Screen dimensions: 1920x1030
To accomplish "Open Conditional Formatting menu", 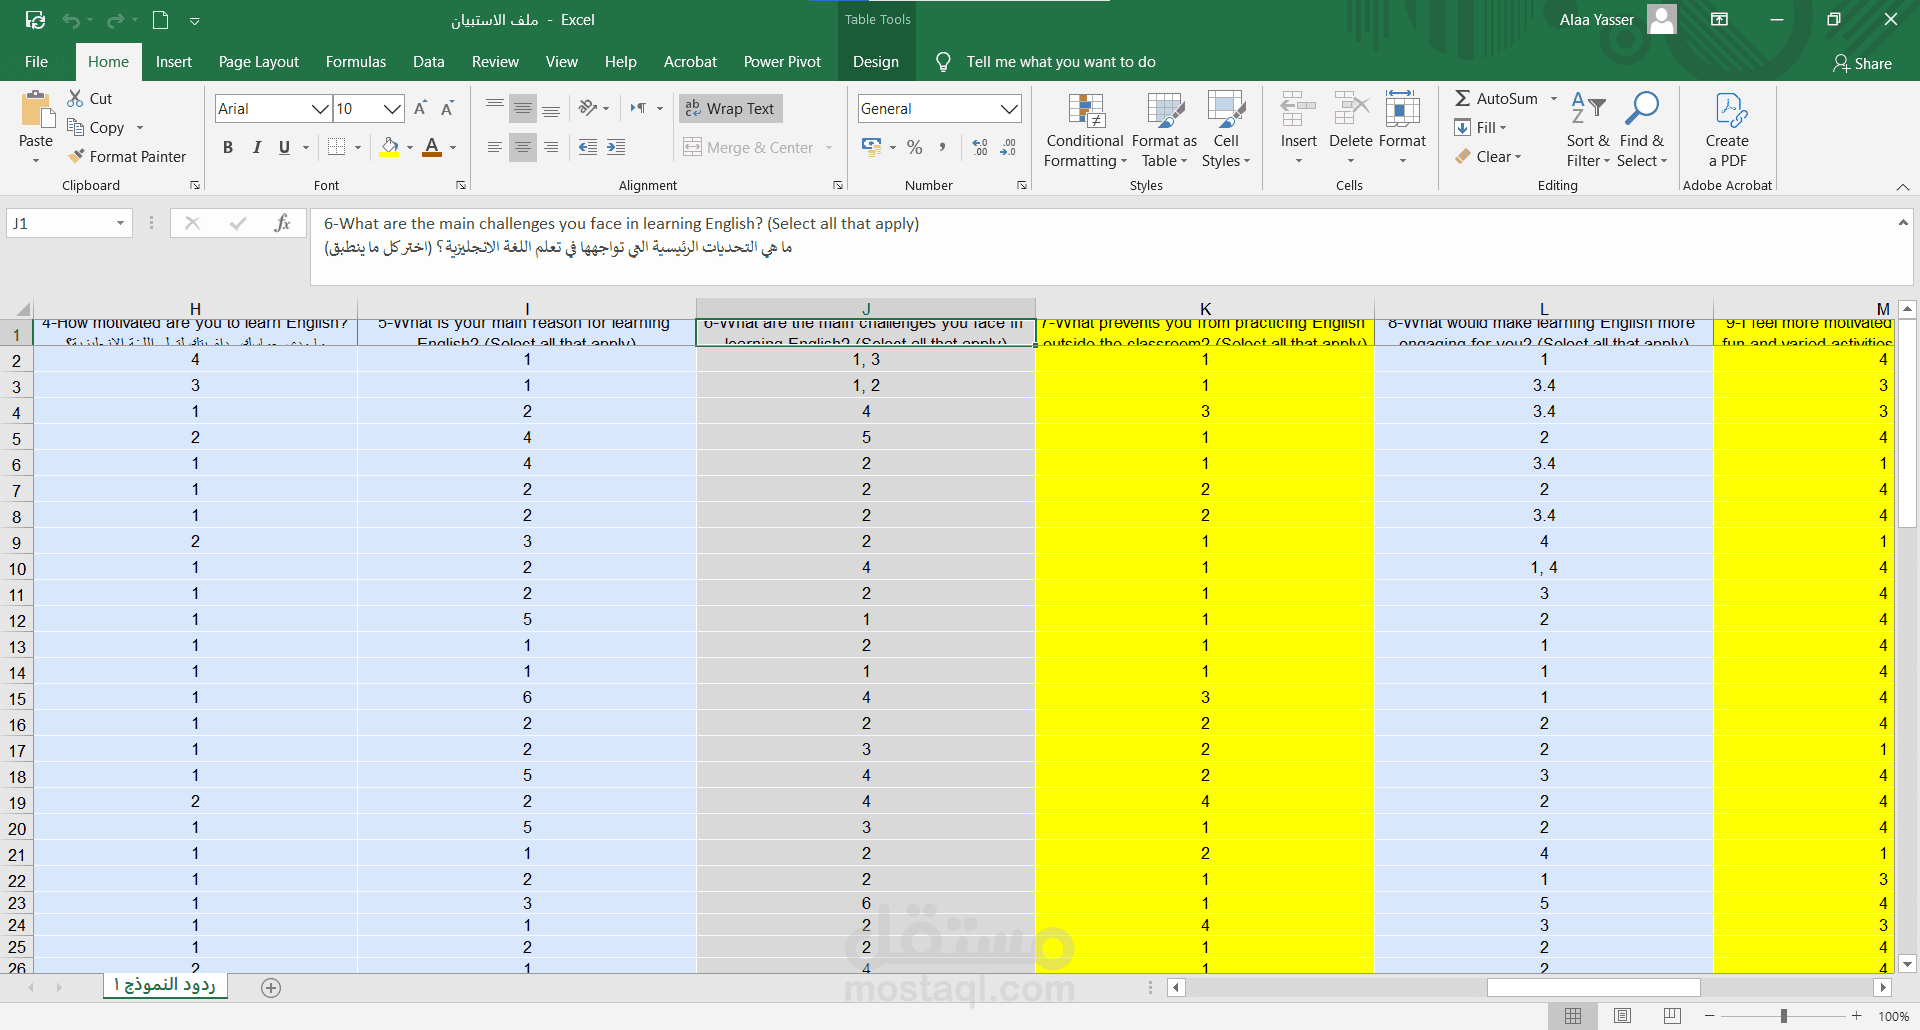I will coord(1085,131).
